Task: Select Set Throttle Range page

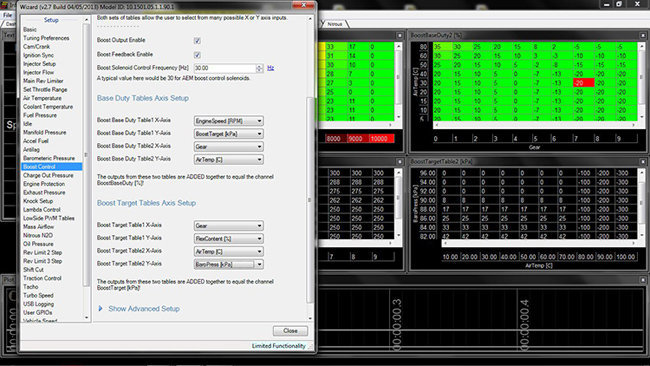Action: [x=45, y=90]
